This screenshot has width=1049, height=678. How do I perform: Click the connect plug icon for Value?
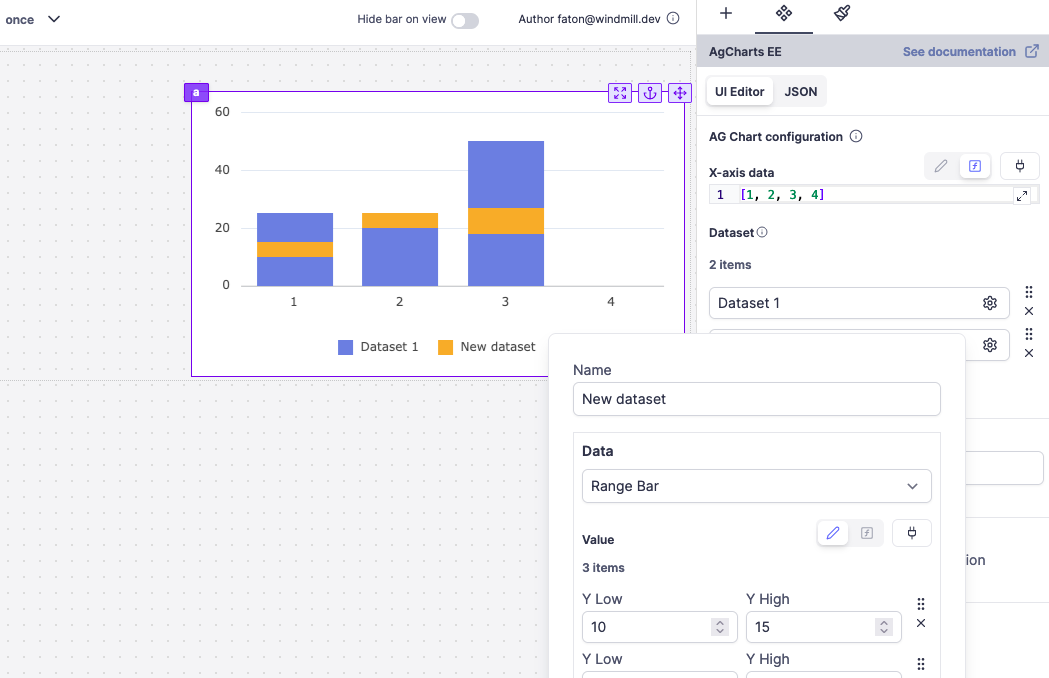point(912,533)
